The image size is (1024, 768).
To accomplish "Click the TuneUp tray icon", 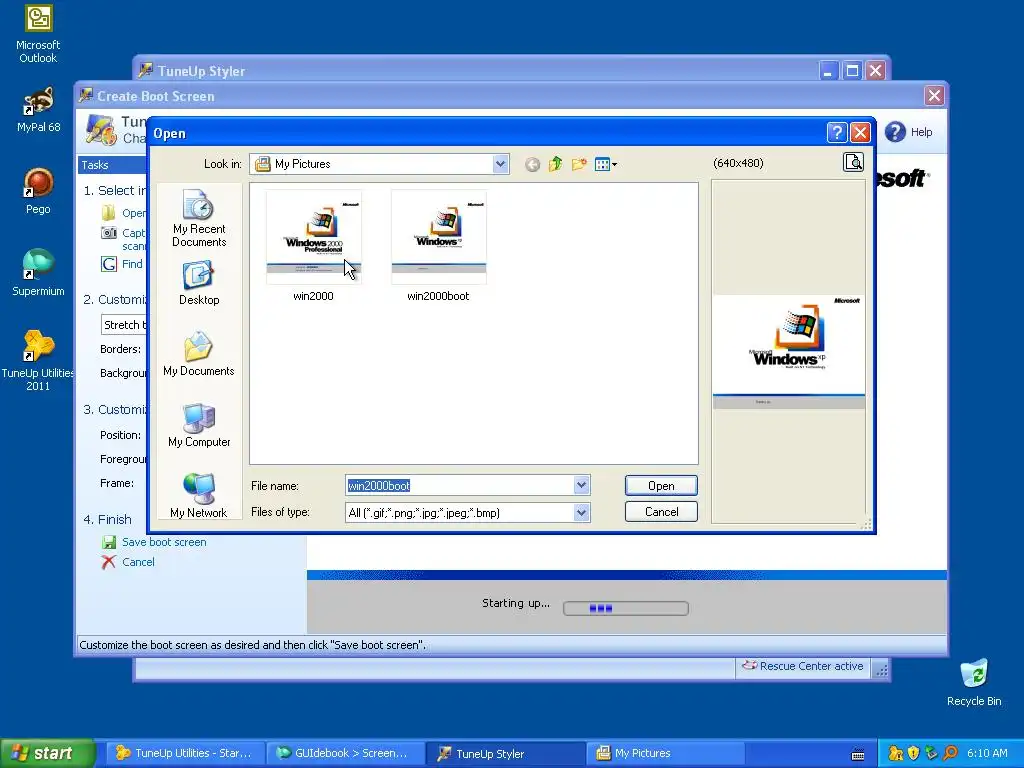I will 896,754.
